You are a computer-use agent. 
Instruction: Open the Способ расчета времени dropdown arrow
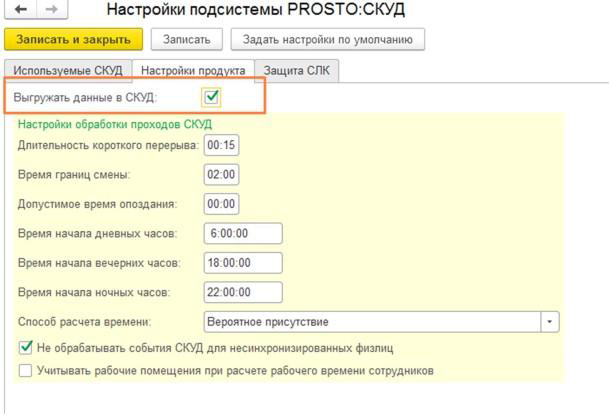click(550, 322)
